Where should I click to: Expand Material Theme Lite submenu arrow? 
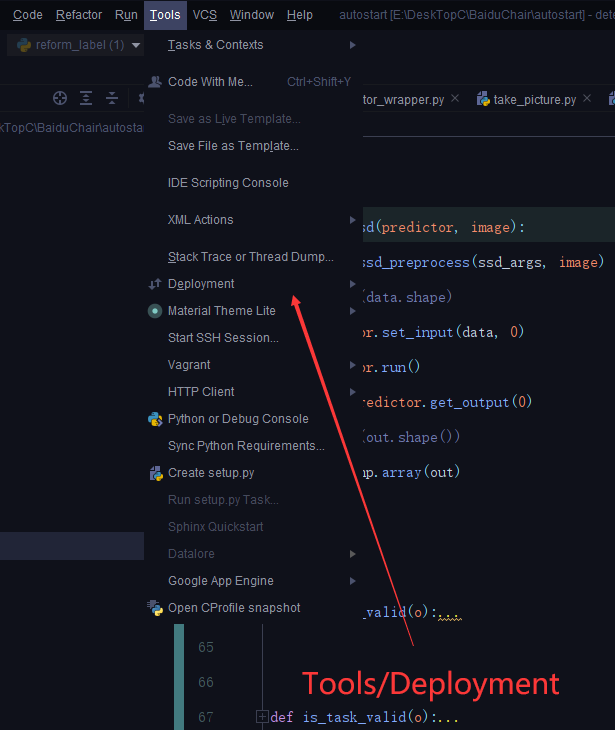352,311
